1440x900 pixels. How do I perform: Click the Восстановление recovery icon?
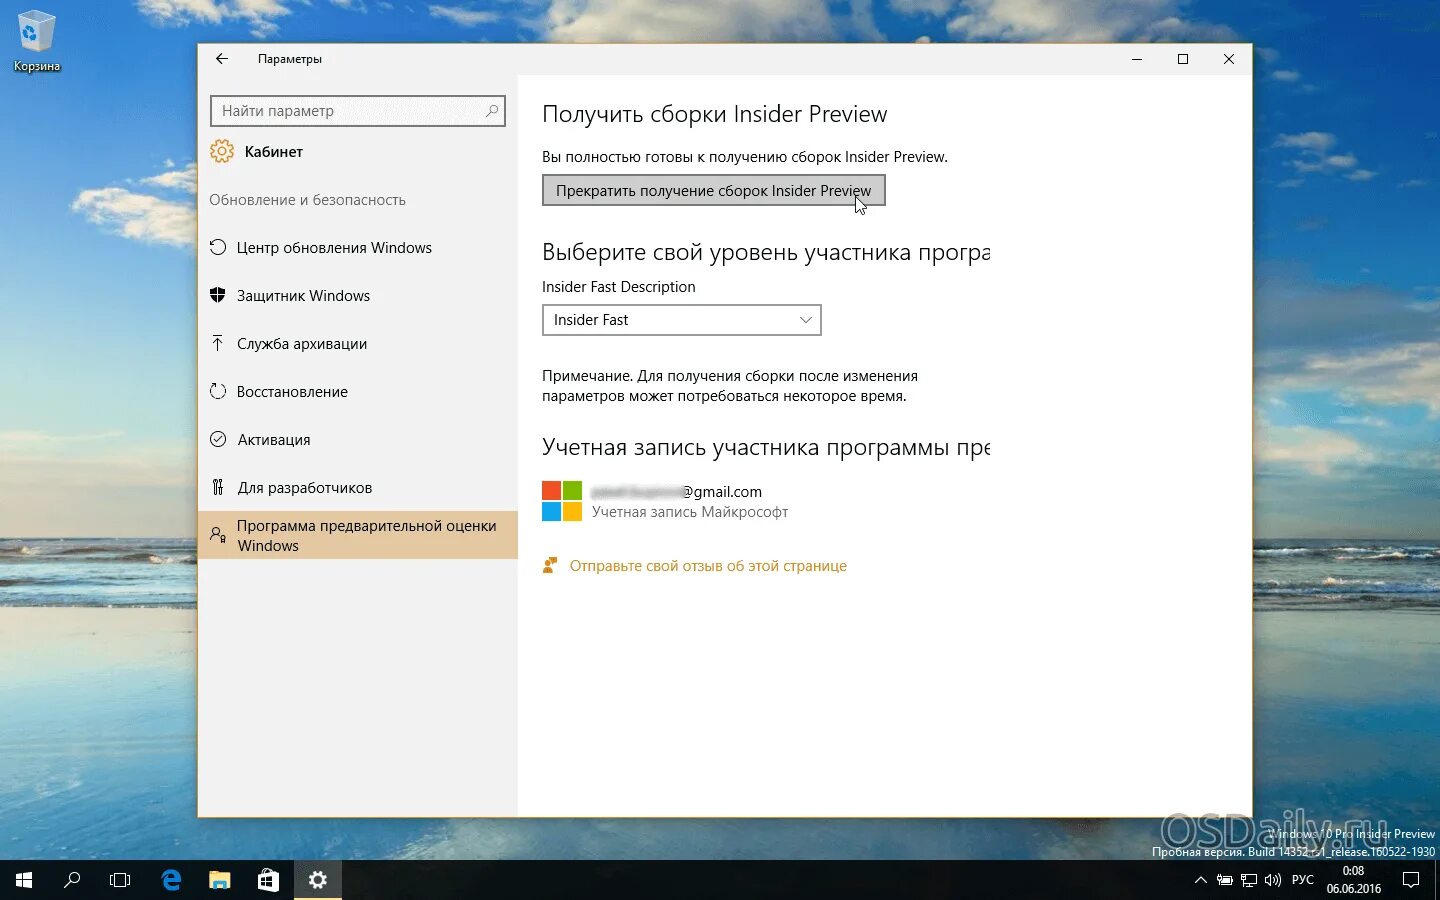pos(218,391)
